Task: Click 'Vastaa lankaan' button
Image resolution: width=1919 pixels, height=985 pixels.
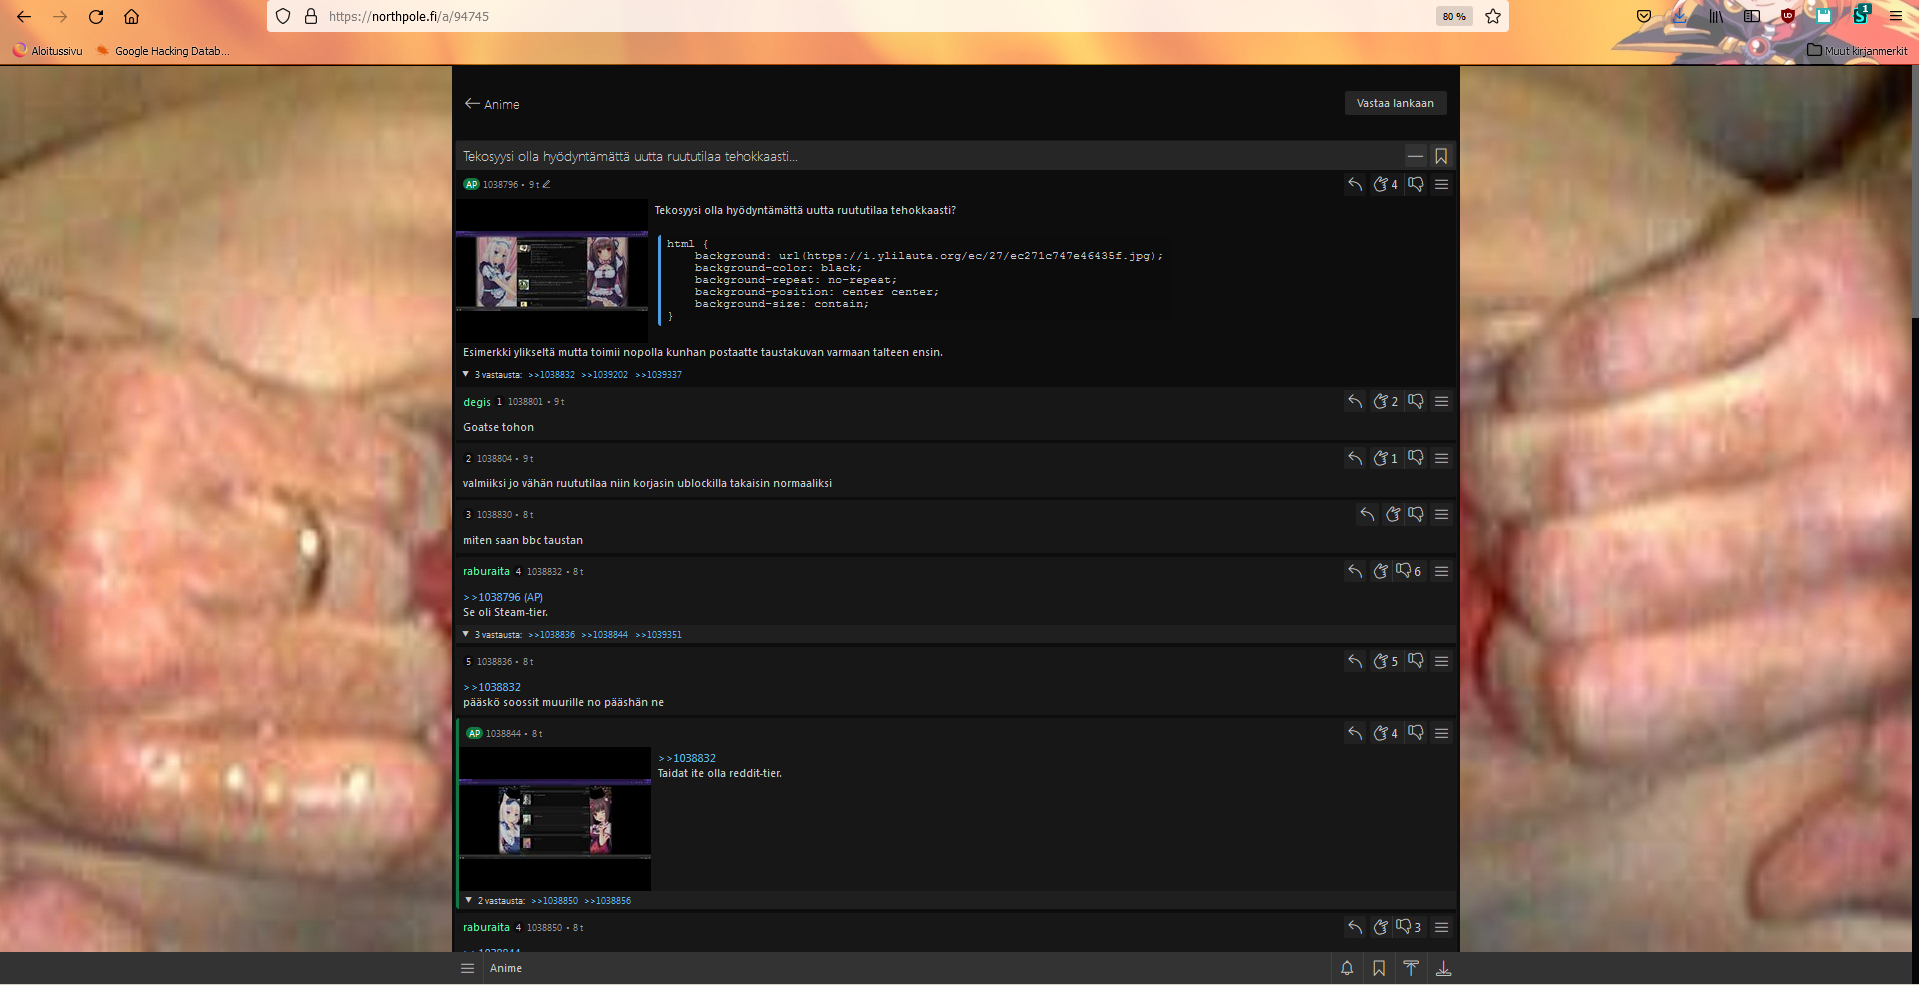Action: tap(1395, 103)
